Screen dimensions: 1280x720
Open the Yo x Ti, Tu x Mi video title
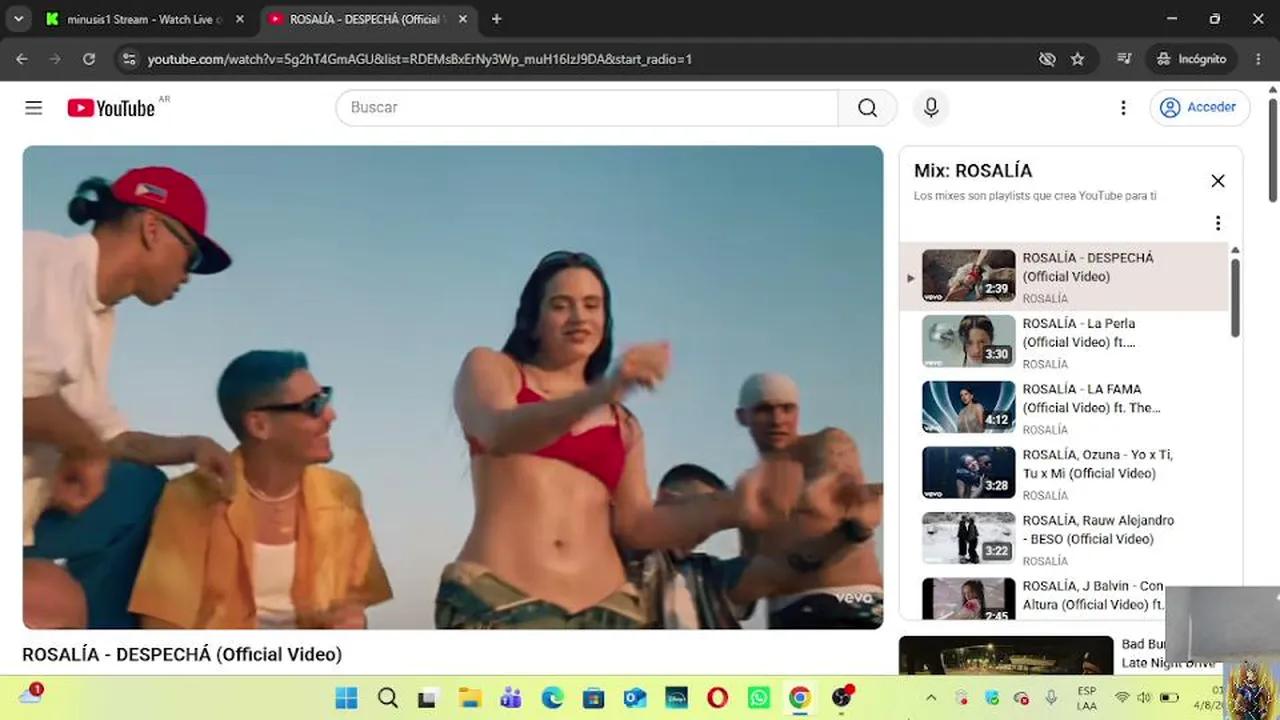(1097, 464)
